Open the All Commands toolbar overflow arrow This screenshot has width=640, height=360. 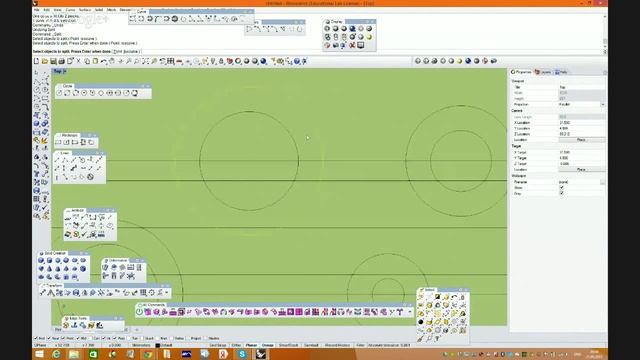(x=410, y=312)
